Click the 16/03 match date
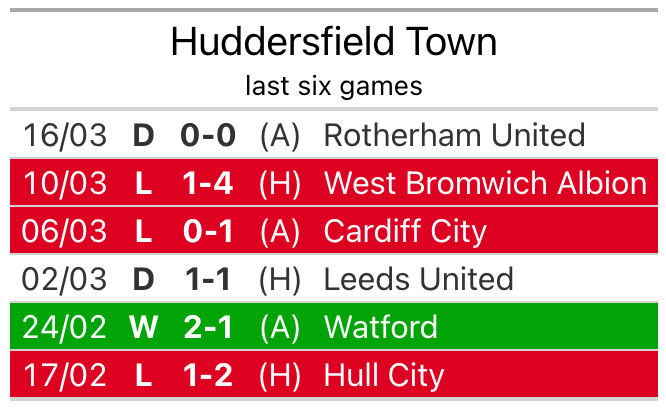This screenshot has width=666, height=408. 65,135
